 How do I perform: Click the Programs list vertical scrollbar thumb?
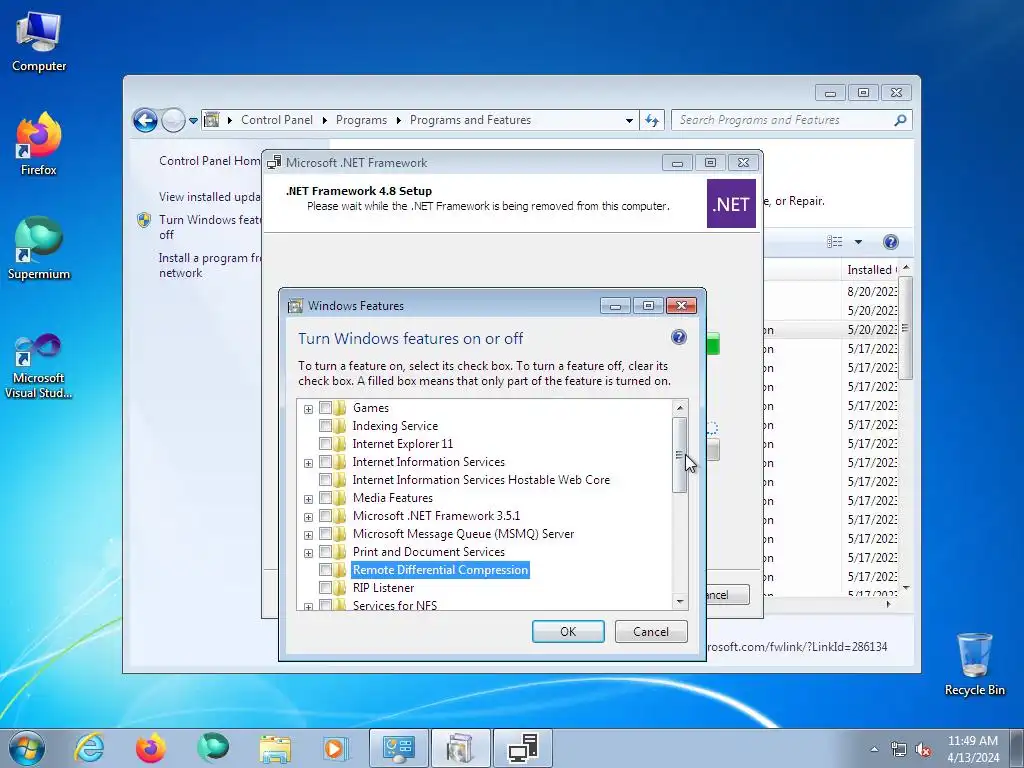(x=905, y=328)
